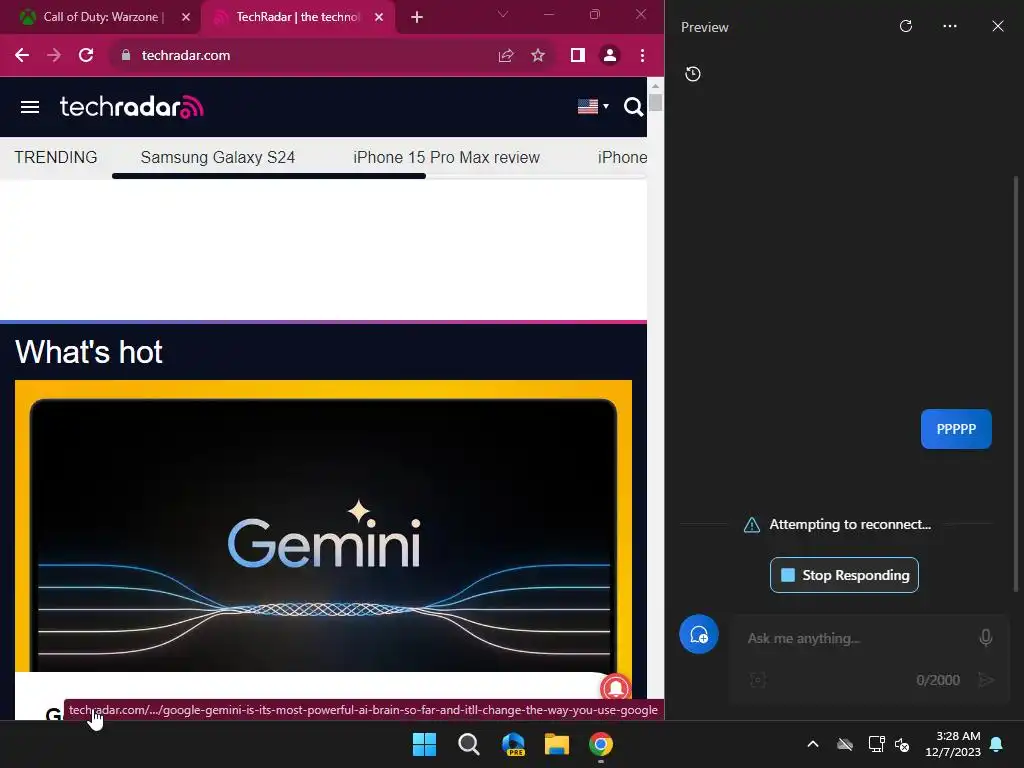Open the Windows notification center bell
1024x768 pixels.
pyautogui.click(x=997, y=744)
